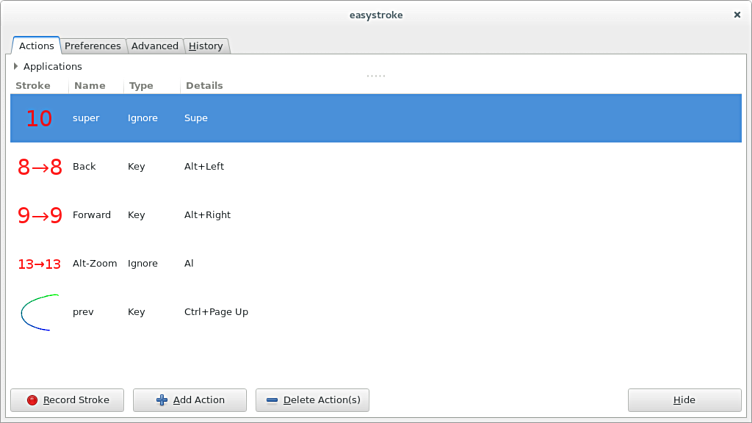Go to the History tab
Image resolution: width=752 pixels, height=423 pixels.
206,46
